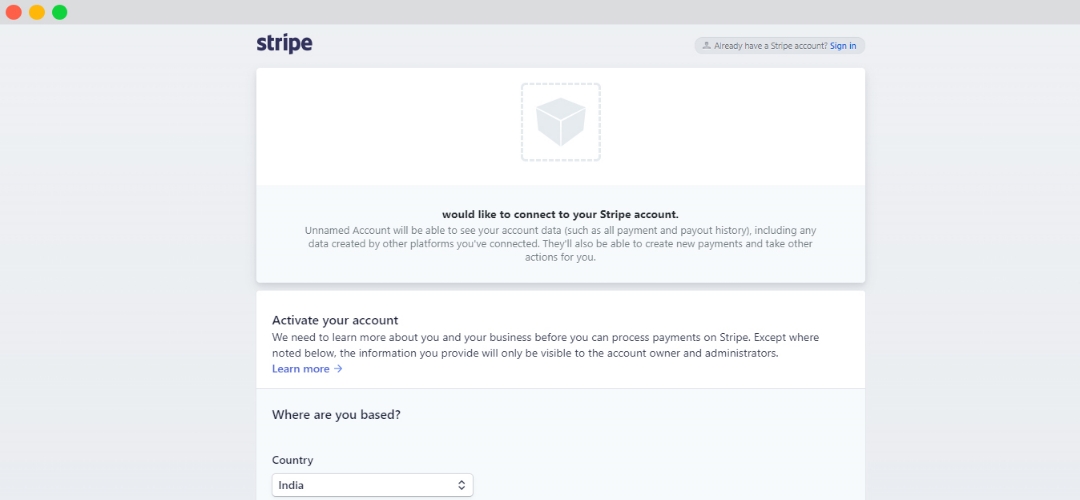Close the window with the red button

point(14,12)
